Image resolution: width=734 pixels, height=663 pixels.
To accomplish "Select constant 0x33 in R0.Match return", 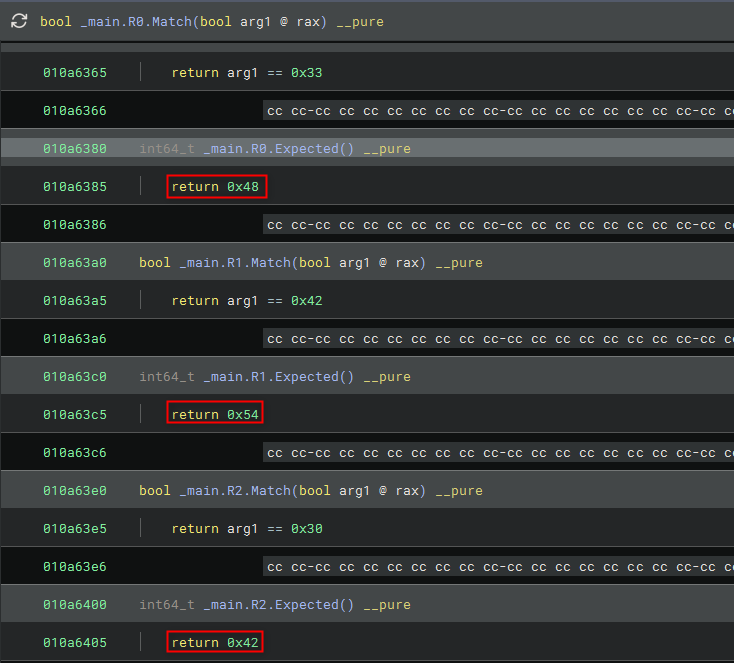I will (306, 73).
